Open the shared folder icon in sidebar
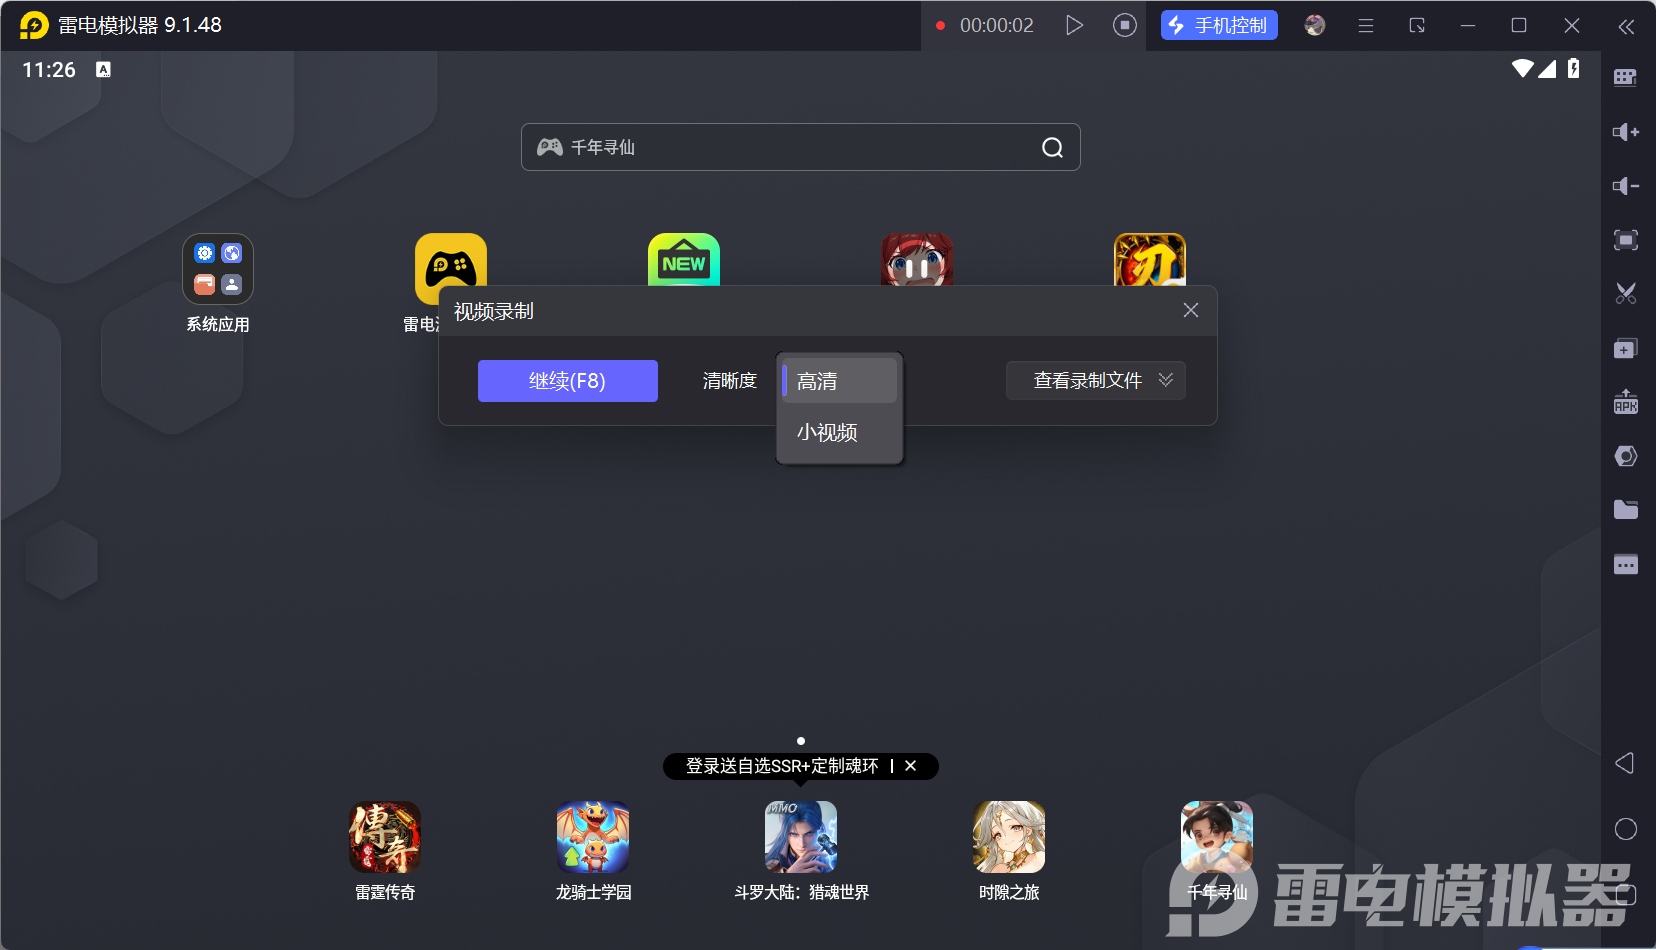 click(x=1625, y=510)
